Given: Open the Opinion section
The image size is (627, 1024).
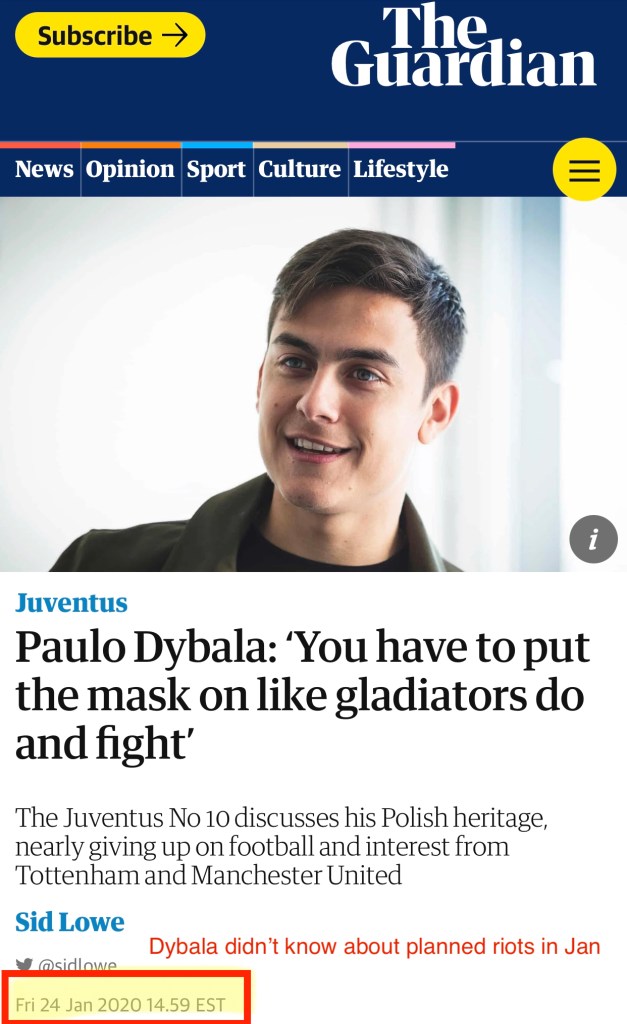Looking at the screenshot, I should (x=130, y=169).
